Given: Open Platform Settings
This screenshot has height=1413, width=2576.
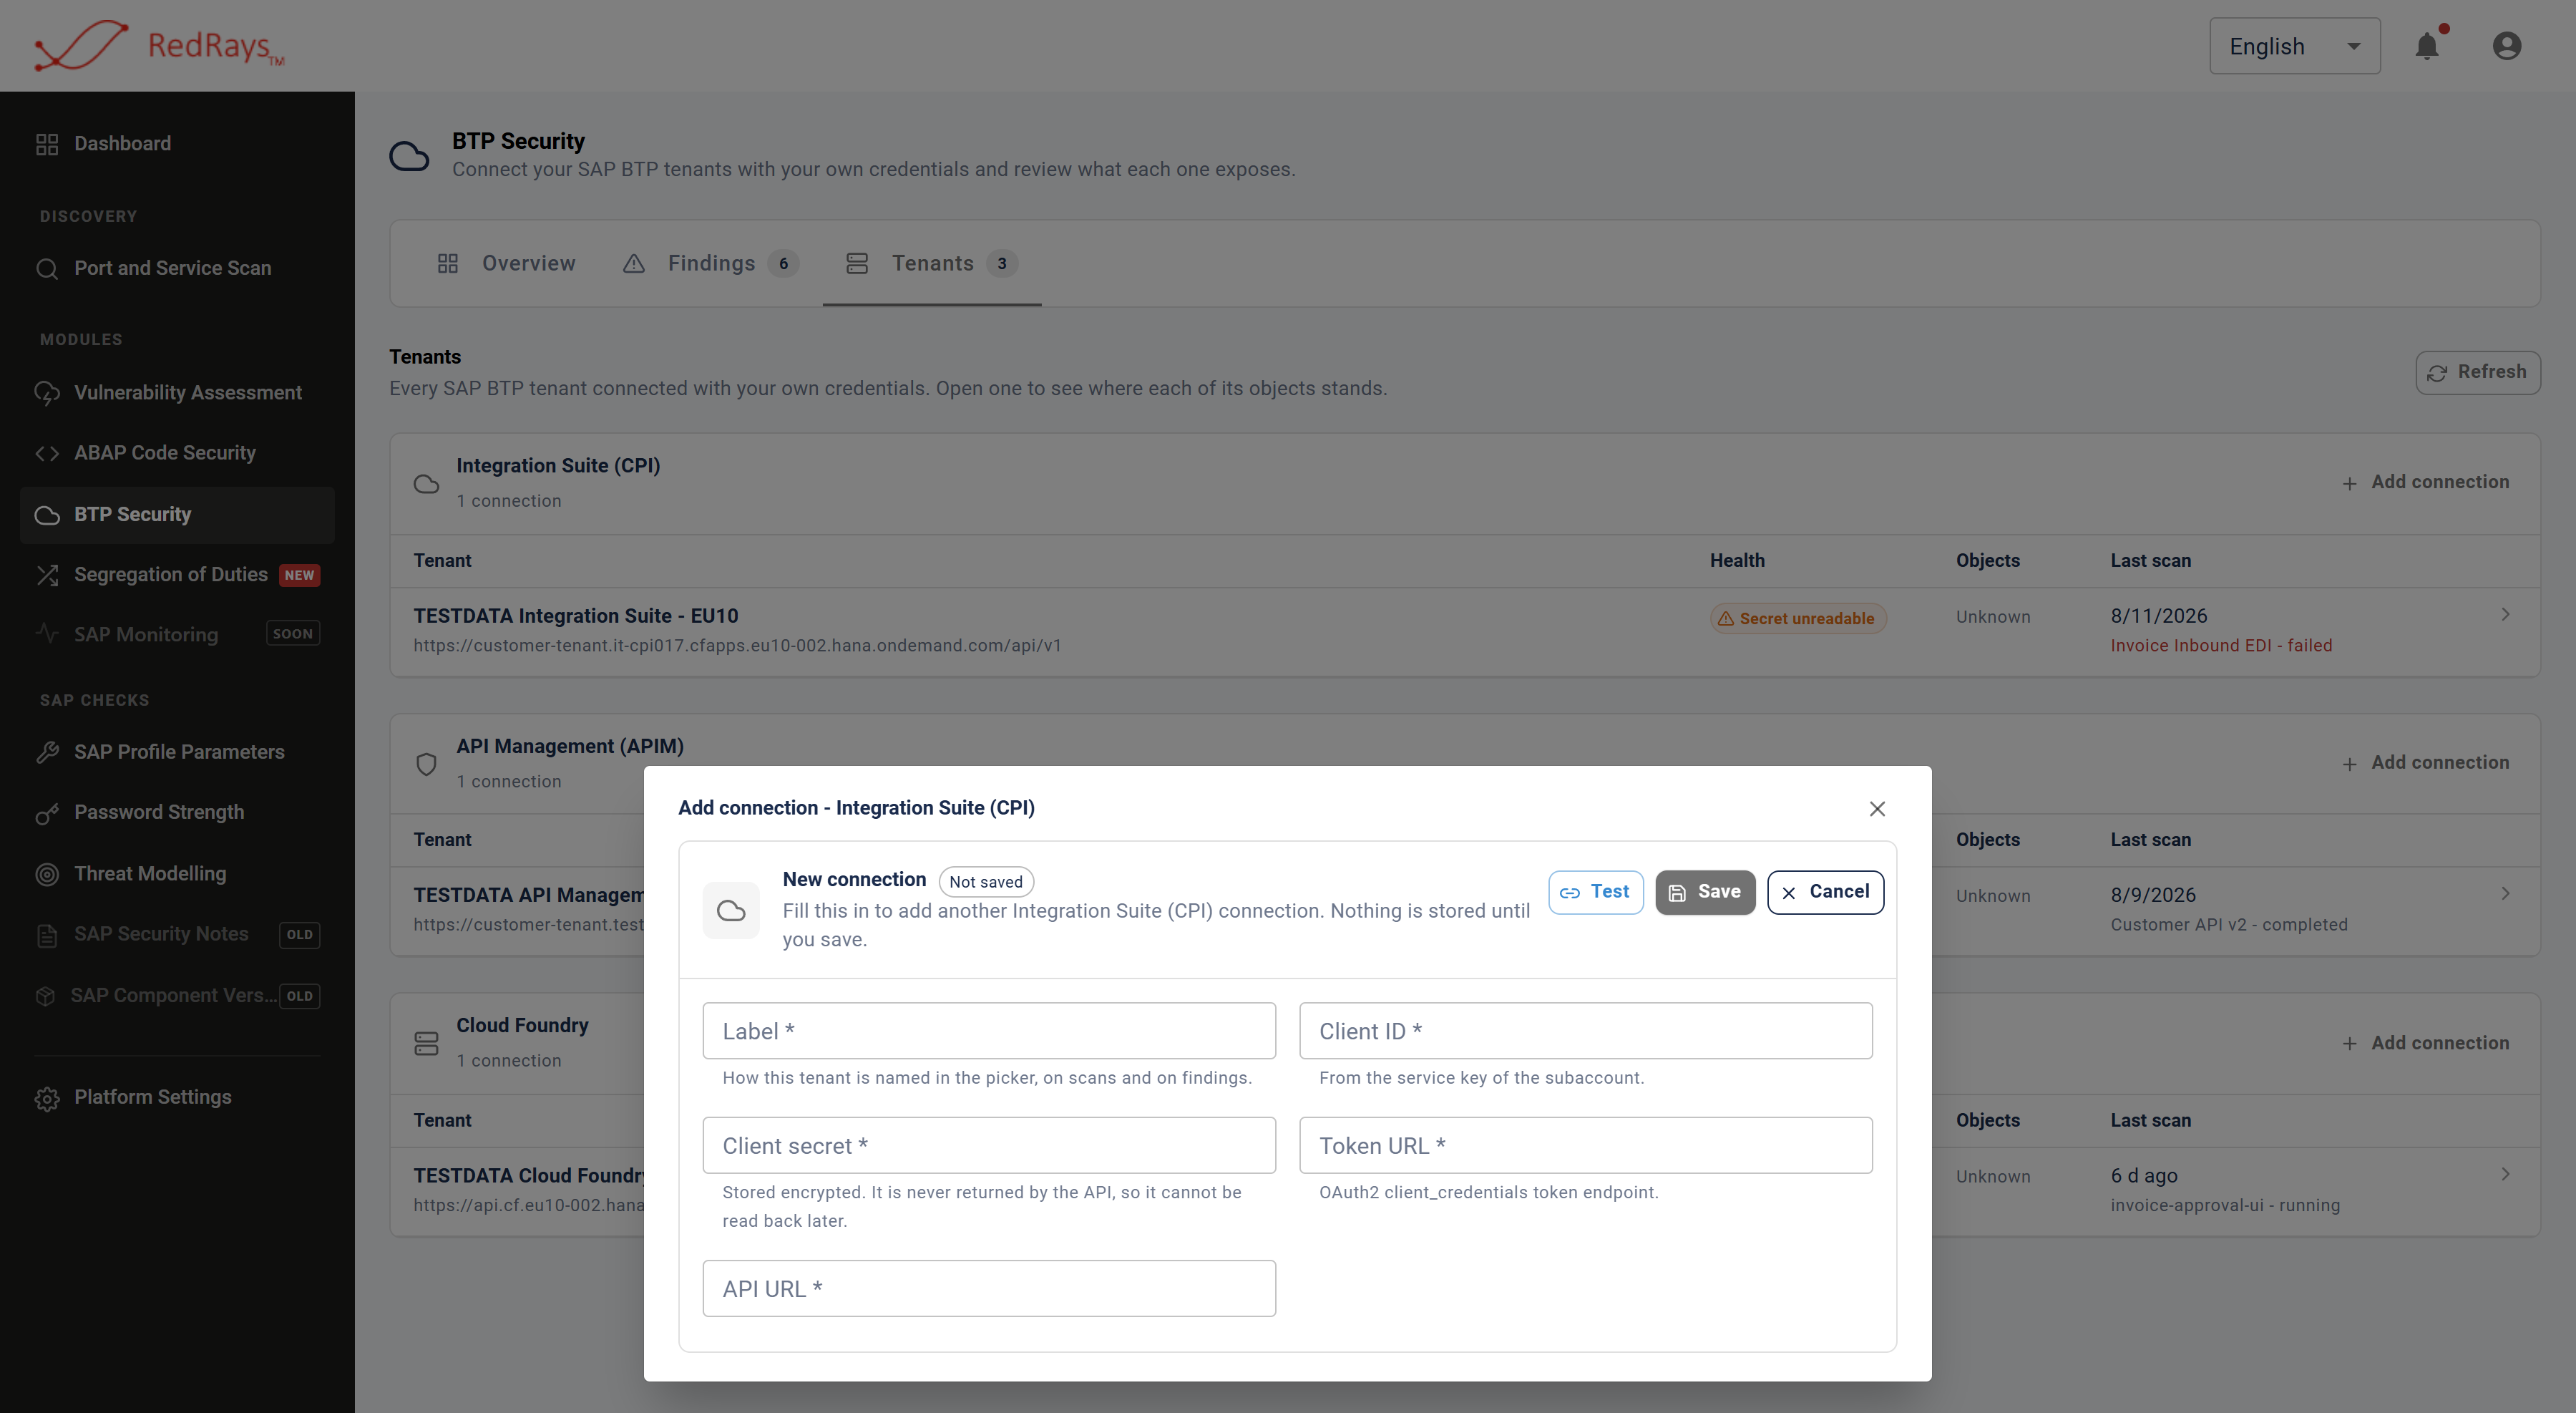Looking at the screenshot, I should tap(177, 1097).
